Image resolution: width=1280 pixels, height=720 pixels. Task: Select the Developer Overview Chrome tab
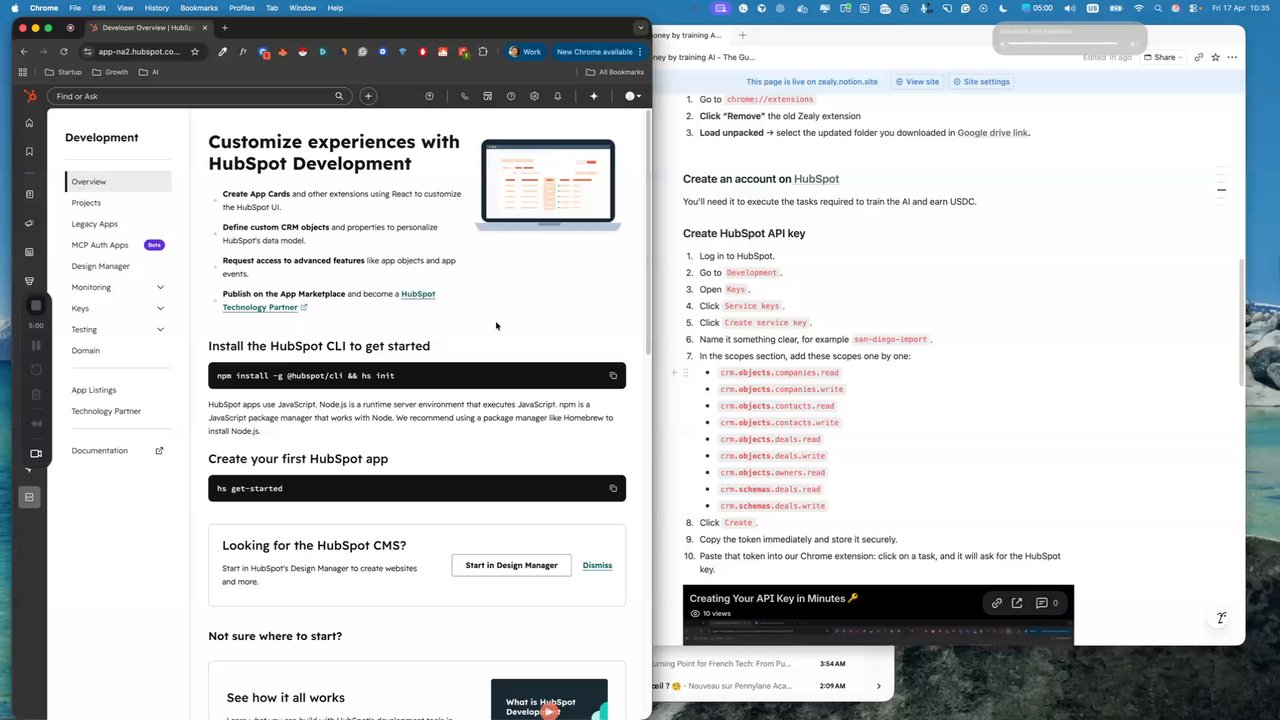pyautogui.click(x=148, y=28)
